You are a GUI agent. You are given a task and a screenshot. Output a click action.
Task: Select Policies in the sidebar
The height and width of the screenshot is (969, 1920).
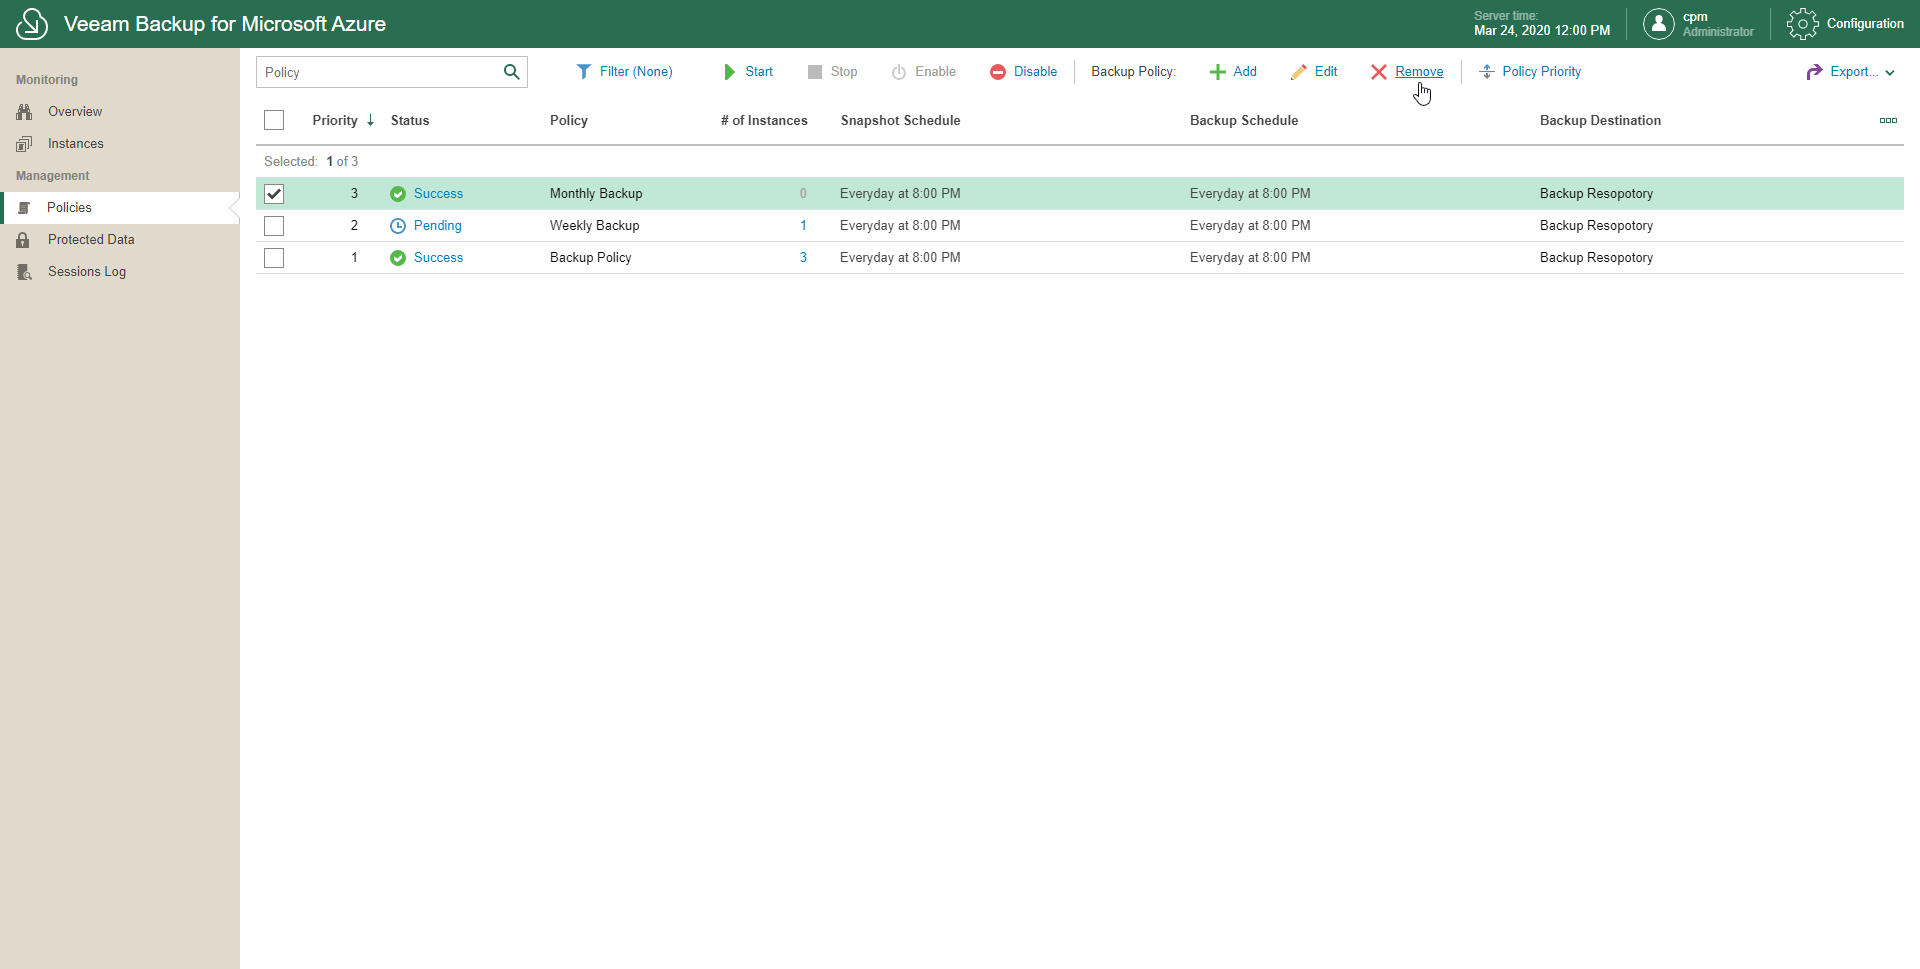tap(120, 208)
